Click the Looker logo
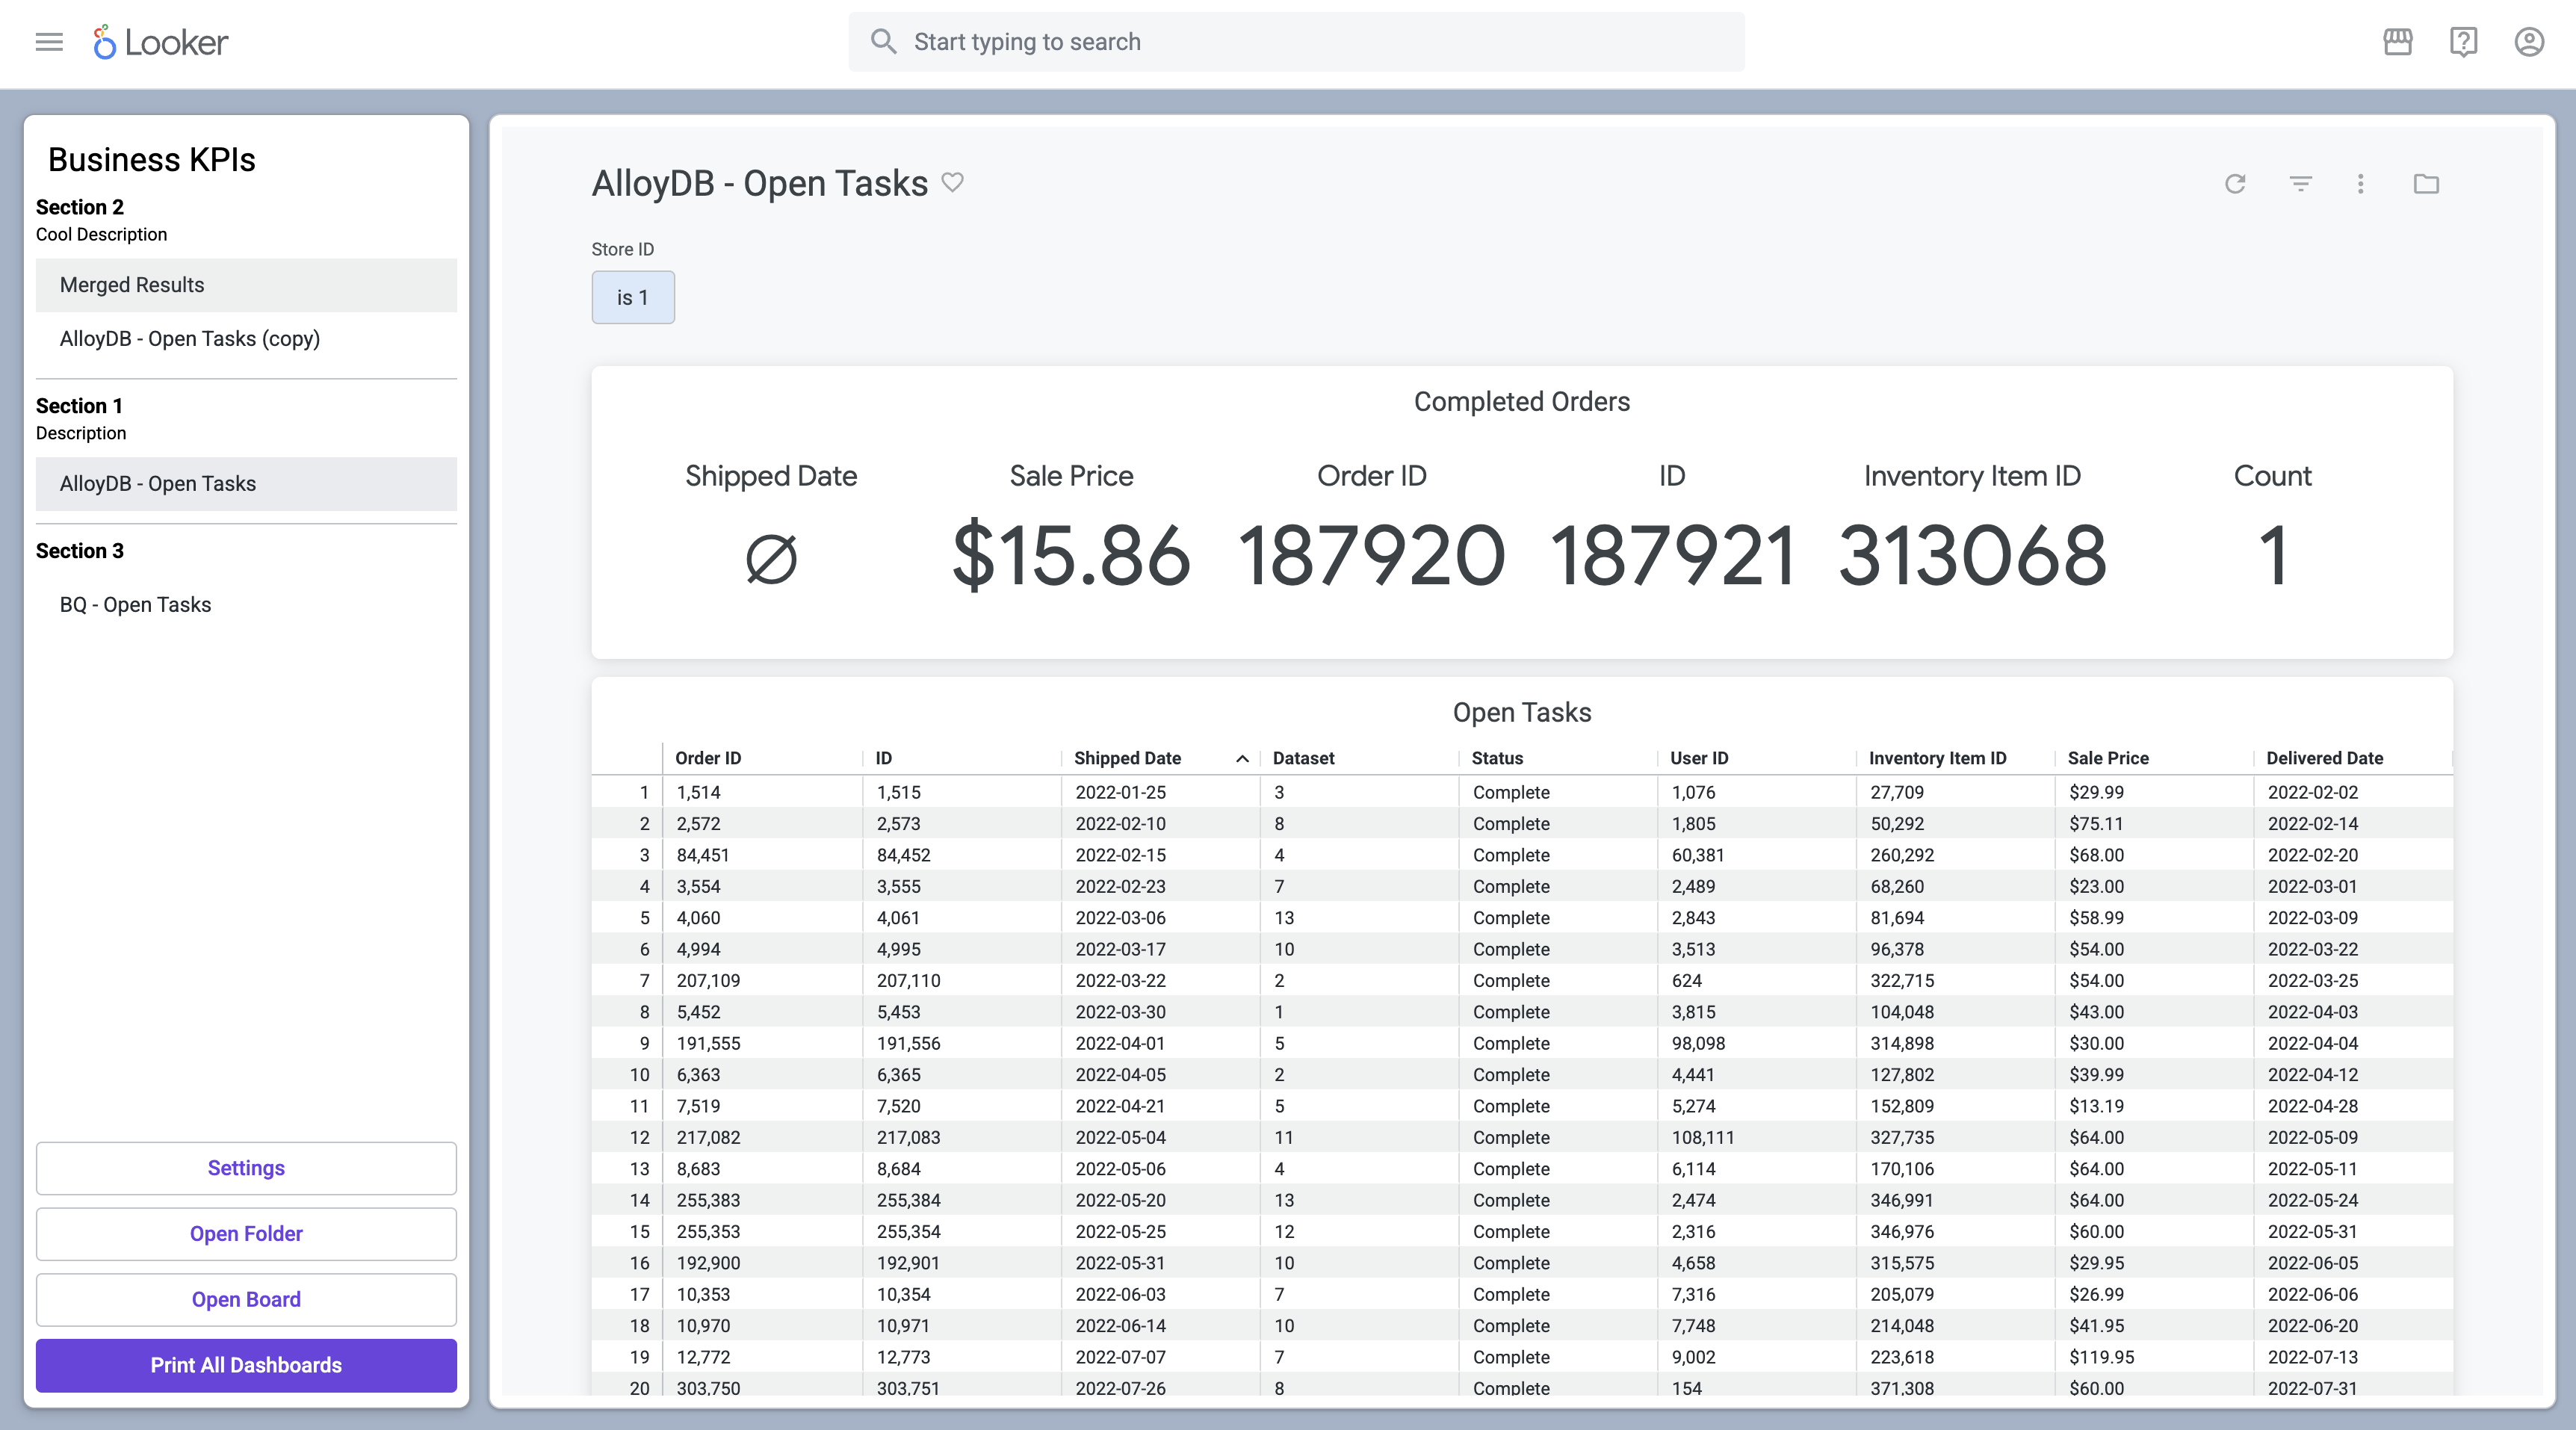The image size is (2576, 1430). [x=161, y=42]
